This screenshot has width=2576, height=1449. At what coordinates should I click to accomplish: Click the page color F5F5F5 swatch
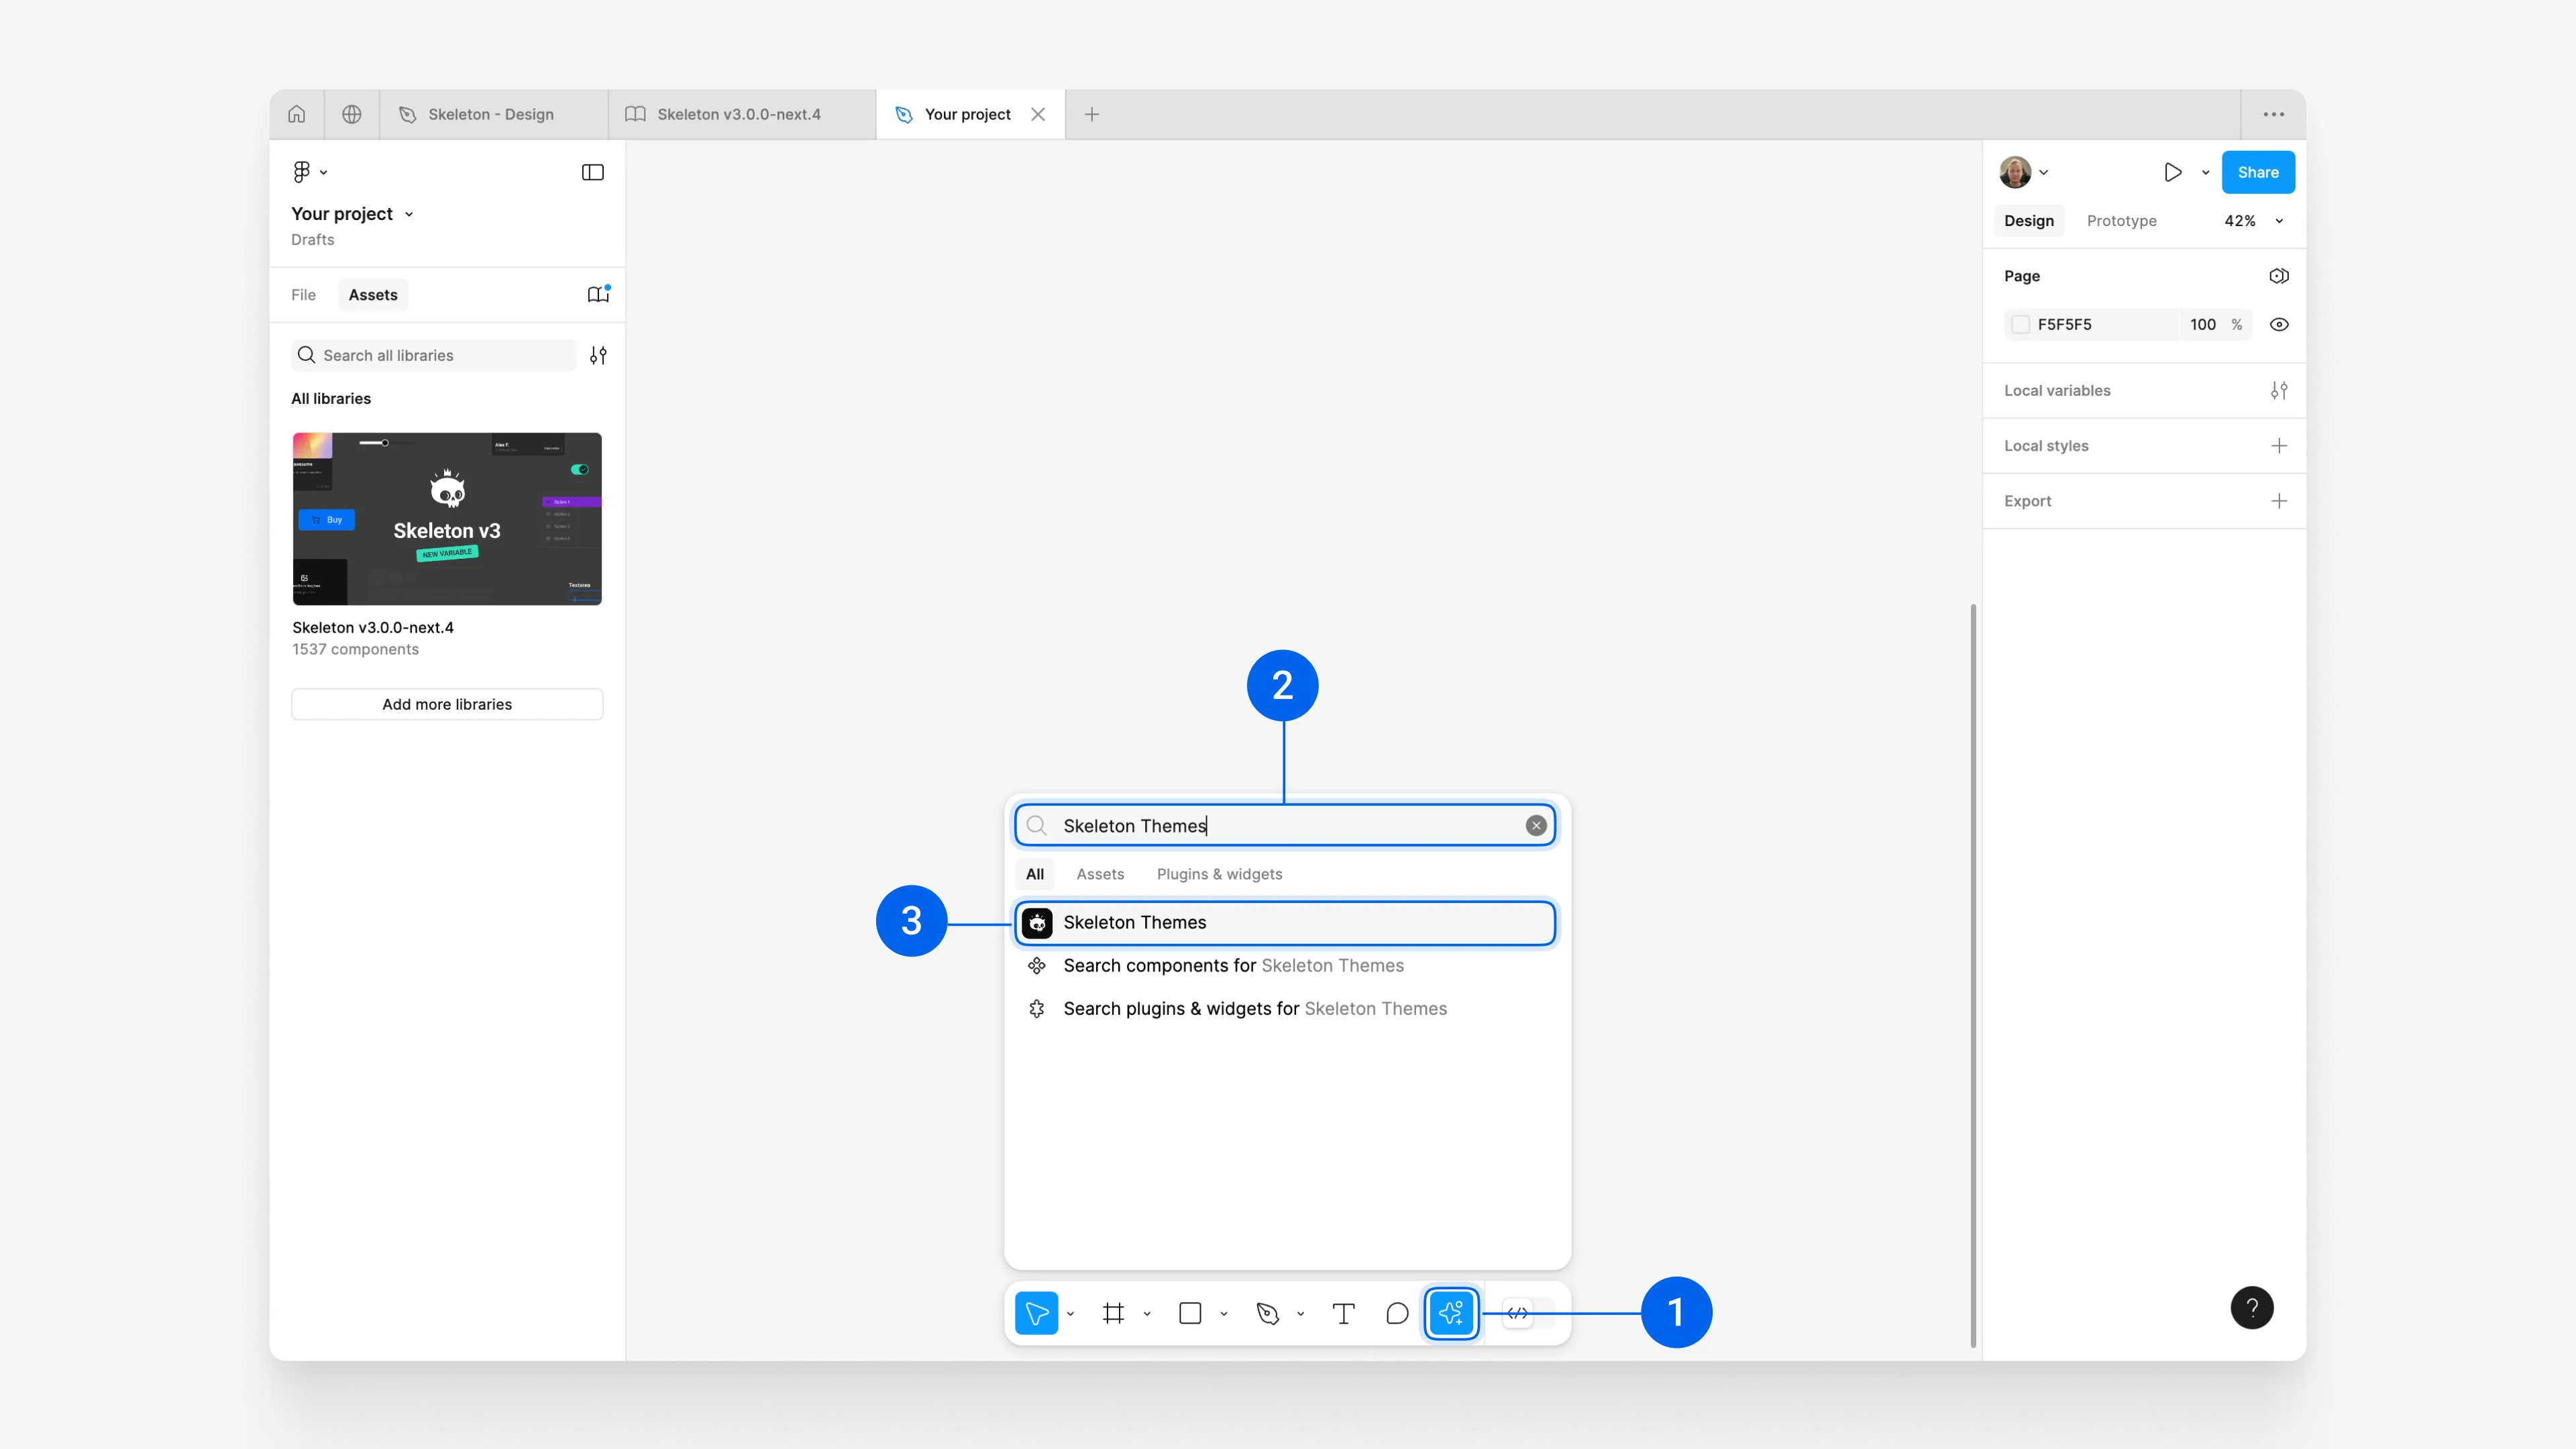[x=2020, y=324]
